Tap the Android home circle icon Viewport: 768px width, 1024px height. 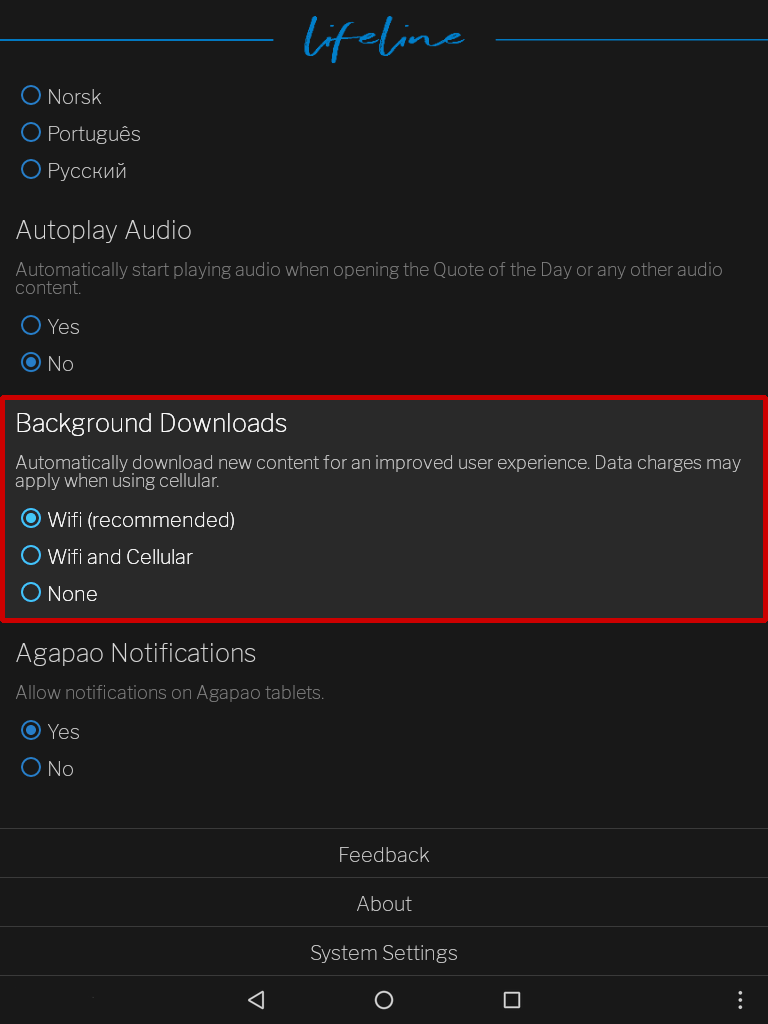(x=384, y=999)
